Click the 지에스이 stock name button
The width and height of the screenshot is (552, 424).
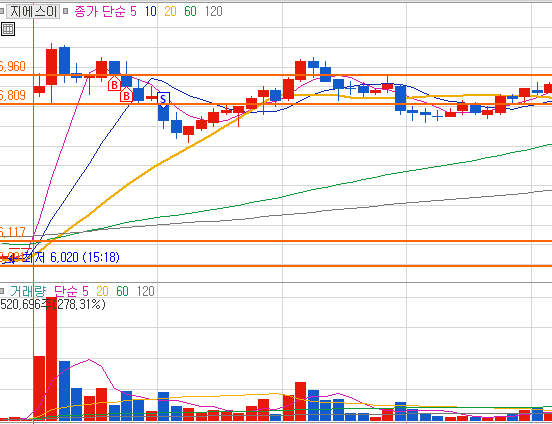[x=33, y=12]
